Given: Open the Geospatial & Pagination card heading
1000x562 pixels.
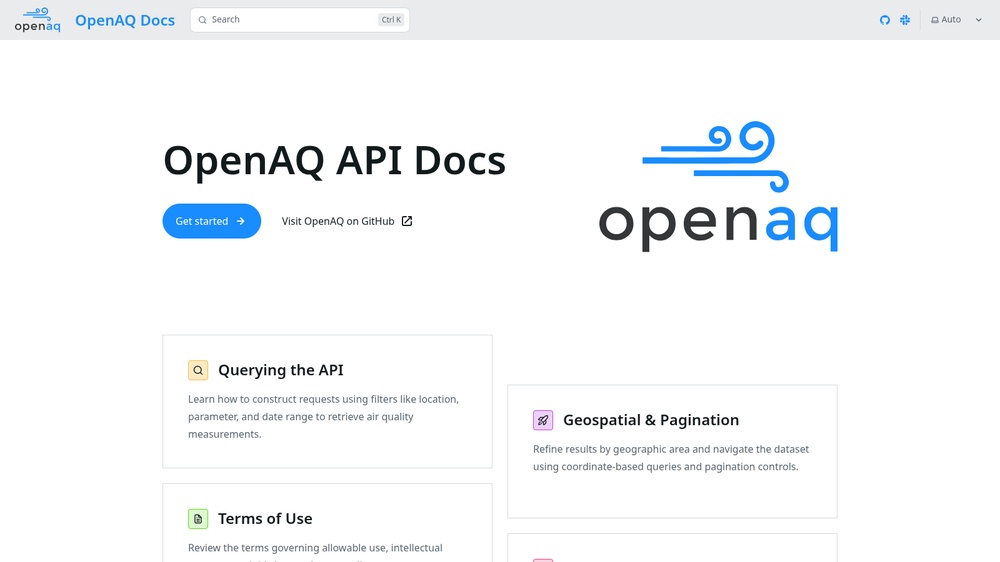Looking at the screenshot, I should click(x=651, y=420).
